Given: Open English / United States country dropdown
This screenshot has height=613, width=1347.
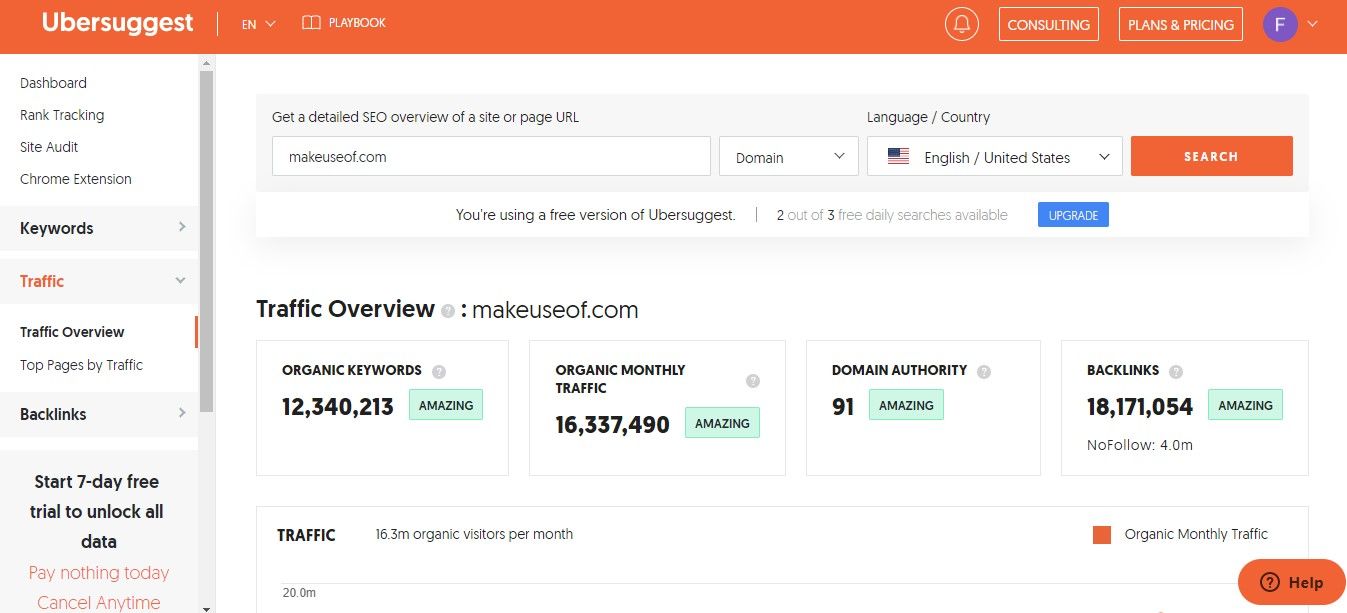Looking at the screenshot, I should pyautogui.click(x=994, y=157).
